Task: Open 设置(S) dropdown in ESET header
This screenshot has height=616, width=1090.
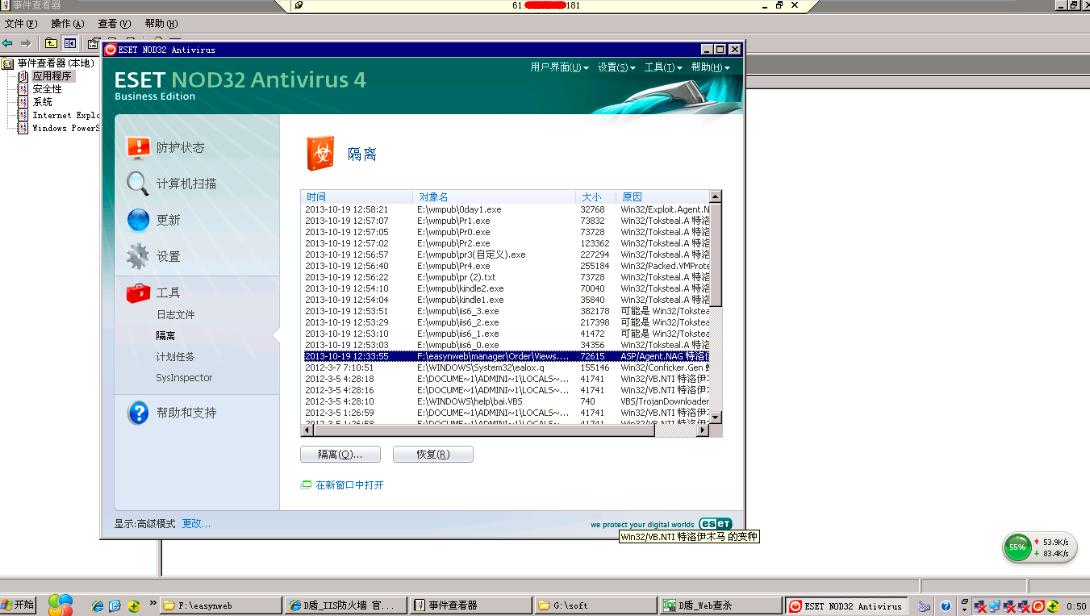Action: click(x=617, y=67)
